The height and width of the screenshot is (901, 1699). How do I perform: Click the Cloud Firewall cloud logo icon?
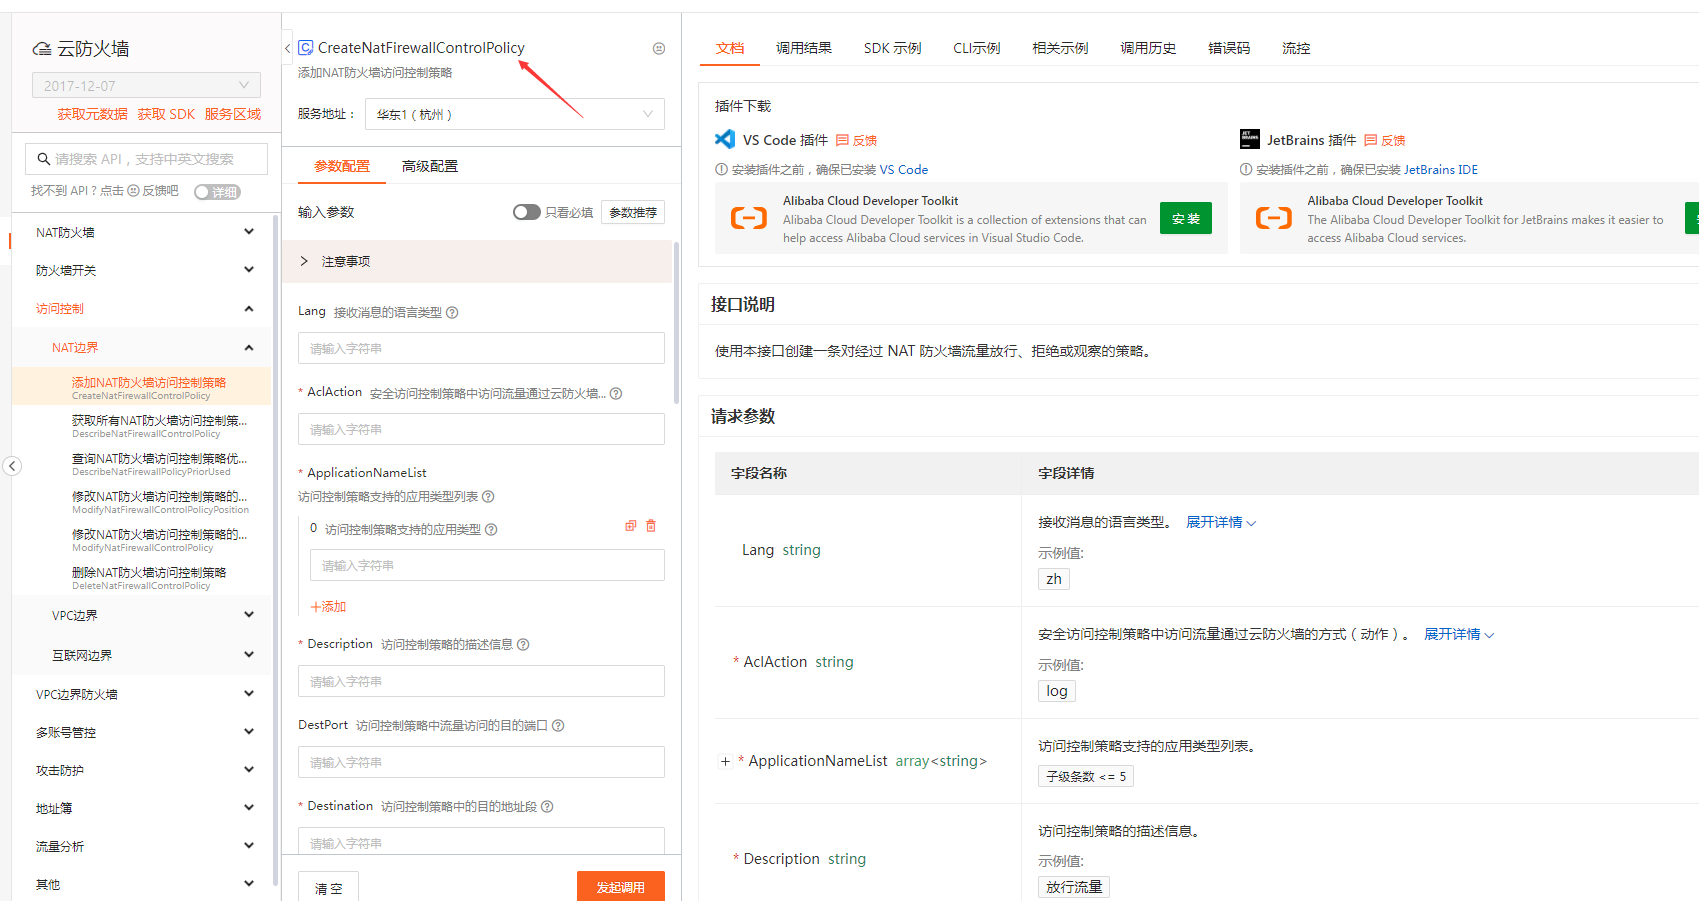click(42, 49)
